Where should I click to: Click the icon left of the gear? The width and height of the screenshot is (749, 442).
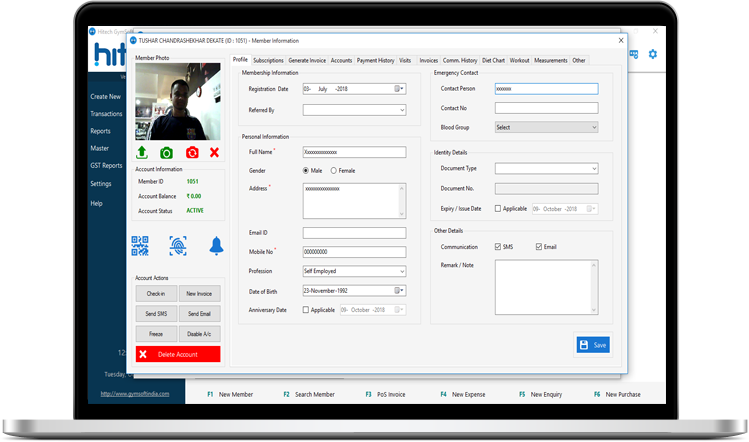click(634, 54)
